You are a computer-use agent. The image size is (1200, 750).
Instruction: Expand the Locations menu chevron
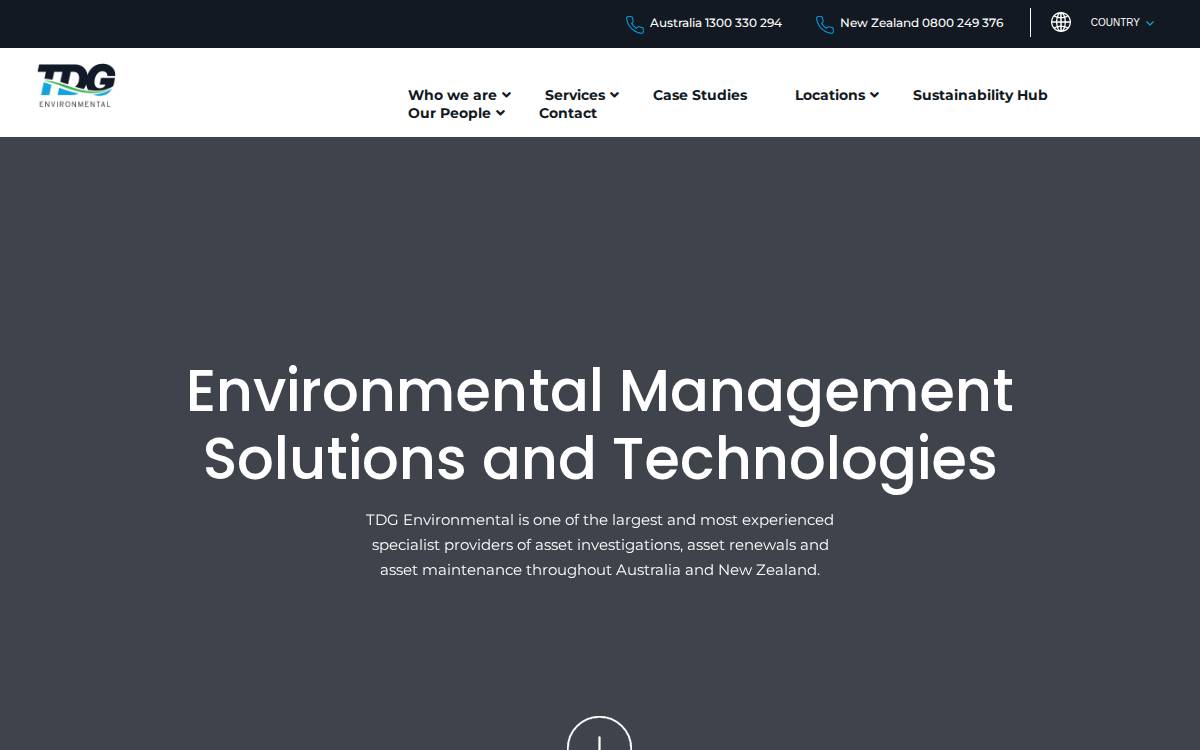click(x=874, y=95)
